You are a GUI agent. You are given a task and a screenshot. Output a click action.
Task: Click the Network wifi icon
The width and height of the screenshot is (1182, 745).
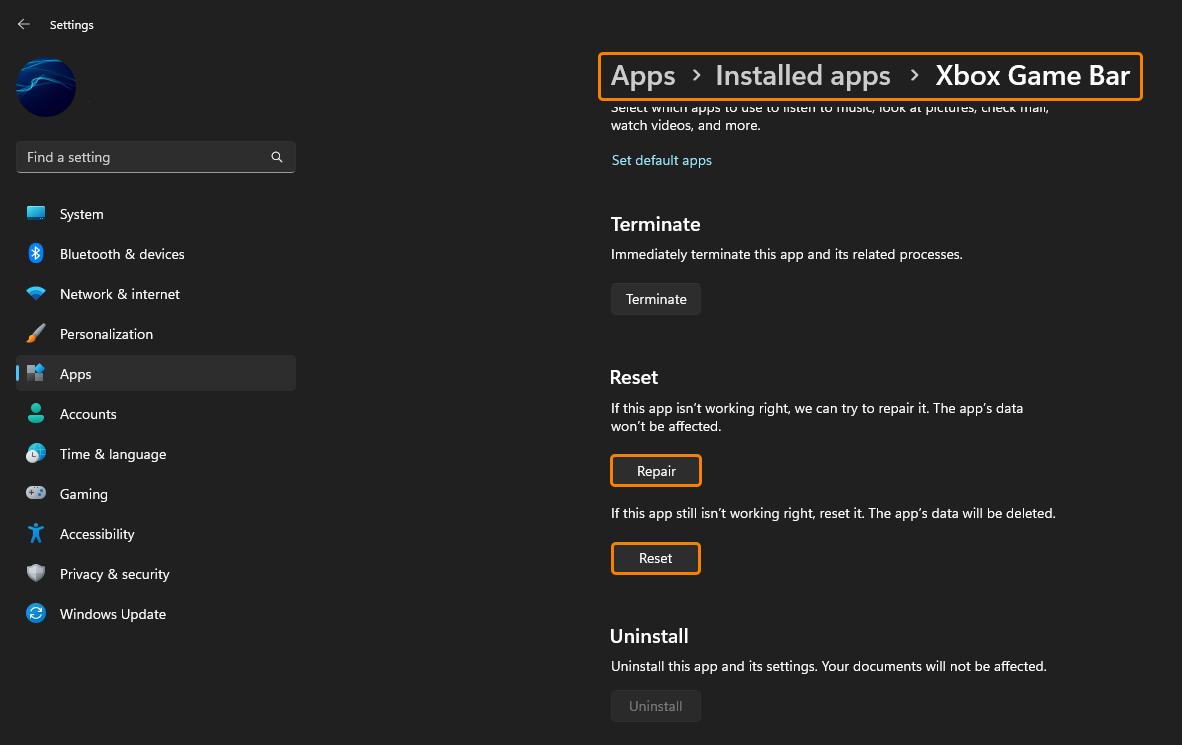pos(35,293)
